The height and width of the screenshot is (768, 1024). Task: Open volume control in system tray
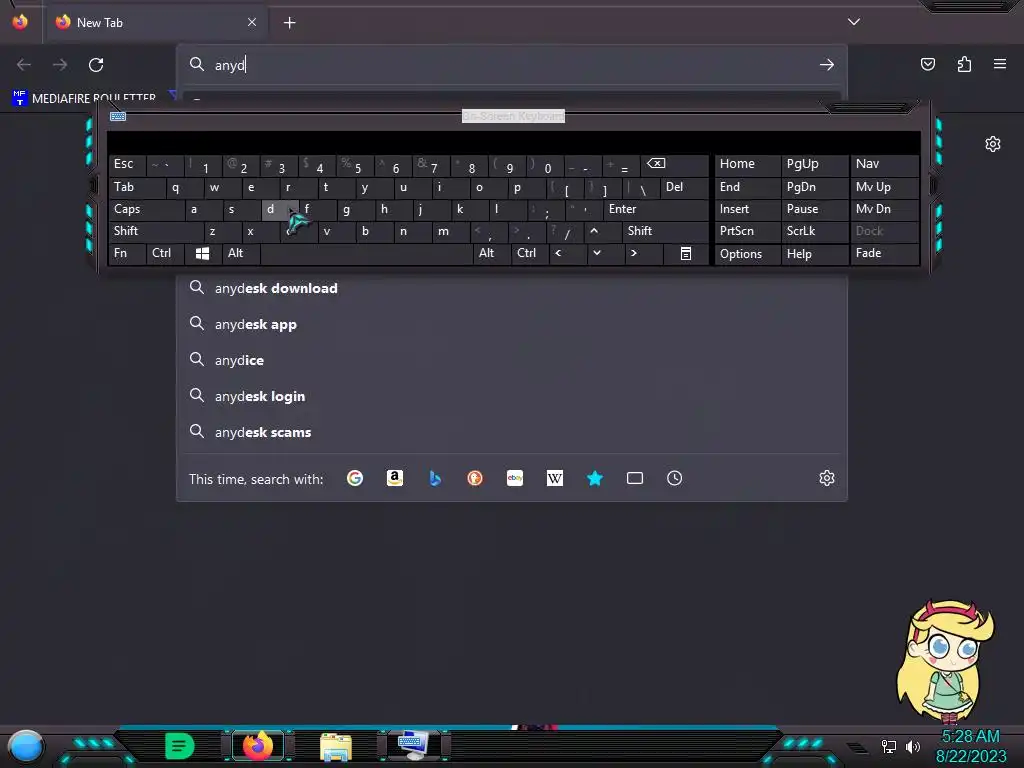click(913, 746)
